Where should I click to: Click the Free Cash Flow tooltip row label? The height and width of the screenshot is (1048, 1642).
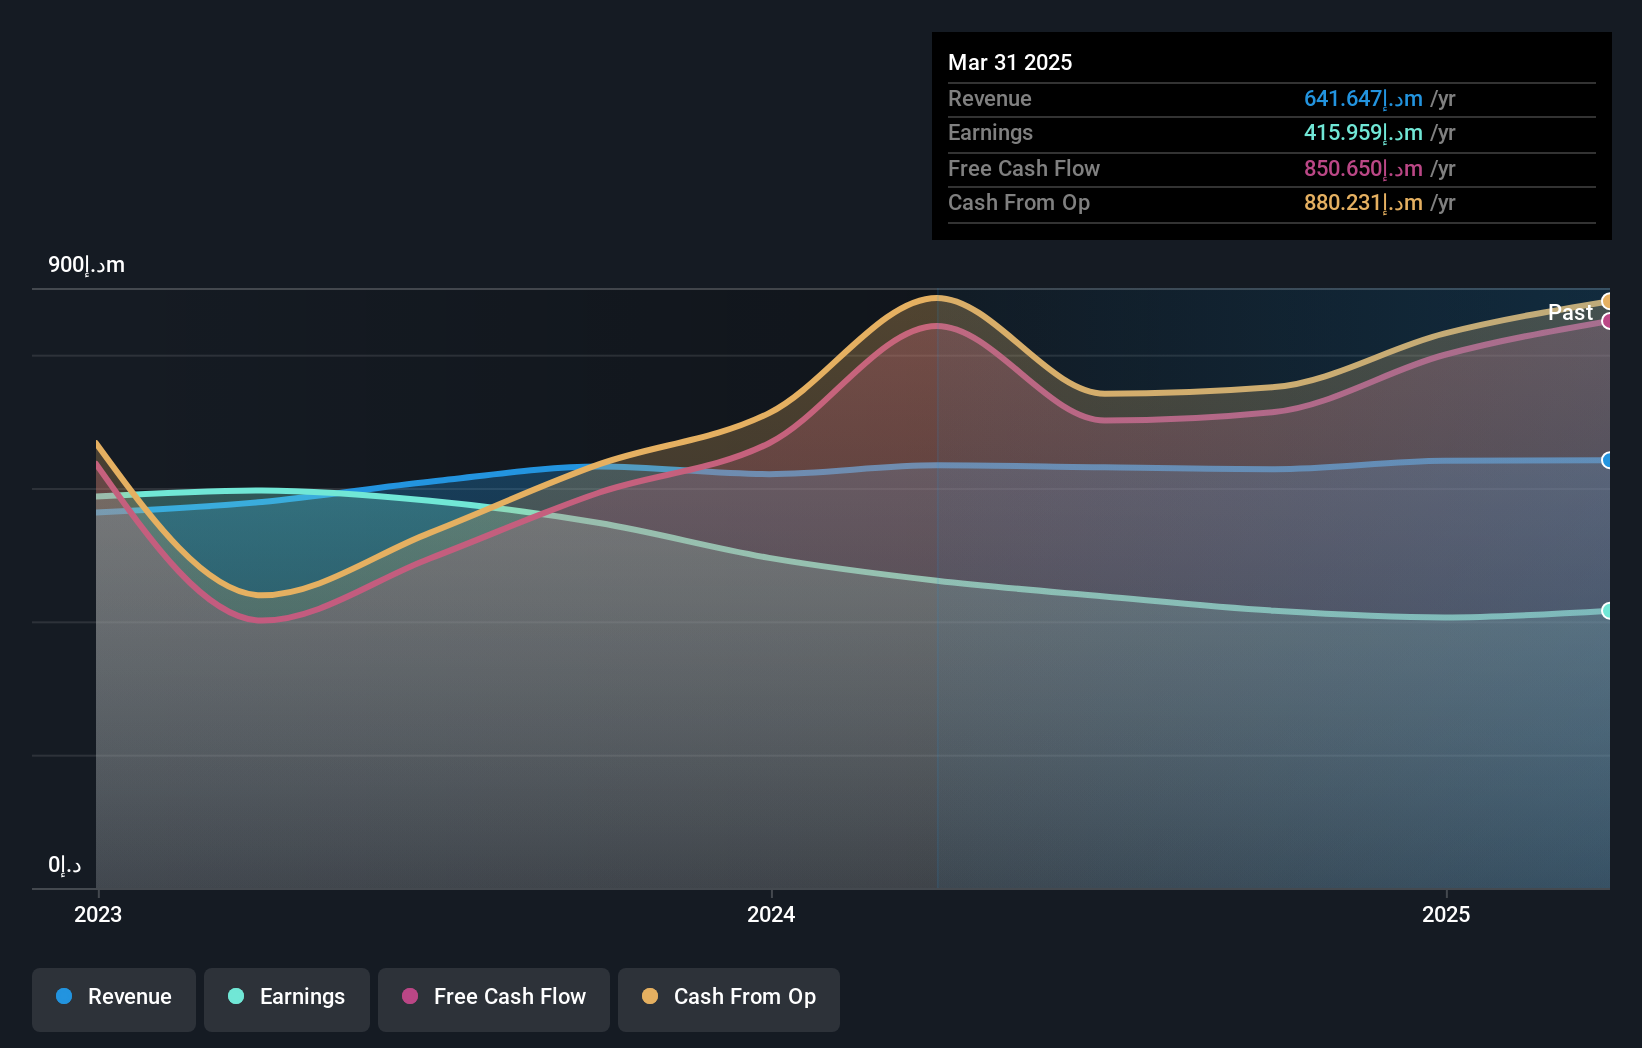pyautogui.click(x=1024, y=168)
